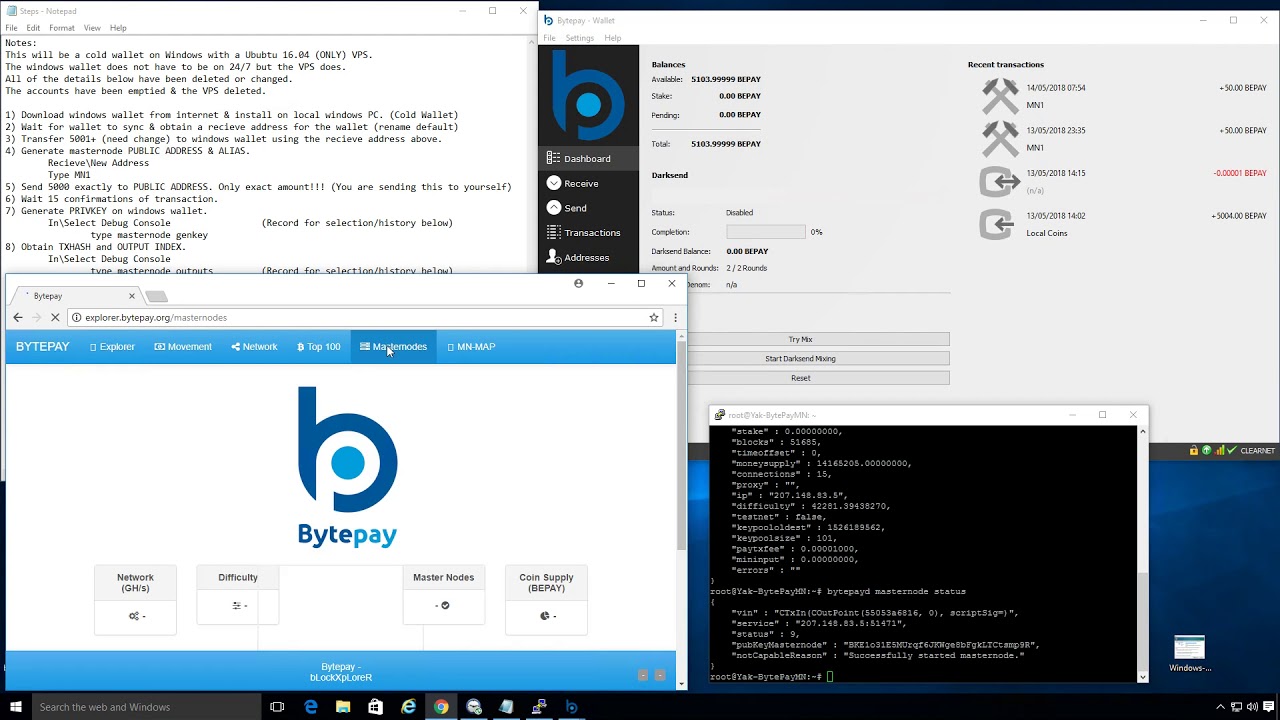Open Task View on taskbar

[277, 707]
